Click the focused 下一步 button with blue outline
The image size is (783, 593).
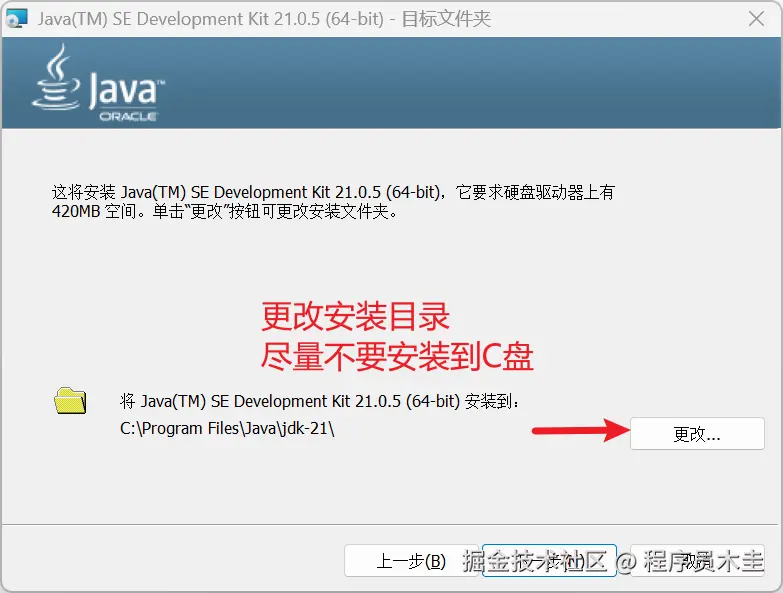pyautogui.click(x=549, y=561)
